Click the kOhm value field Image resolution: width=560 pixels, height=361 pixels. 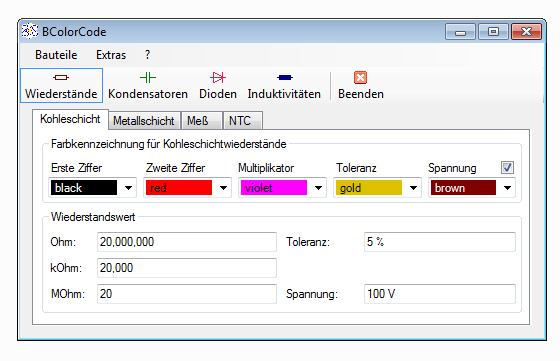[187, 268]
